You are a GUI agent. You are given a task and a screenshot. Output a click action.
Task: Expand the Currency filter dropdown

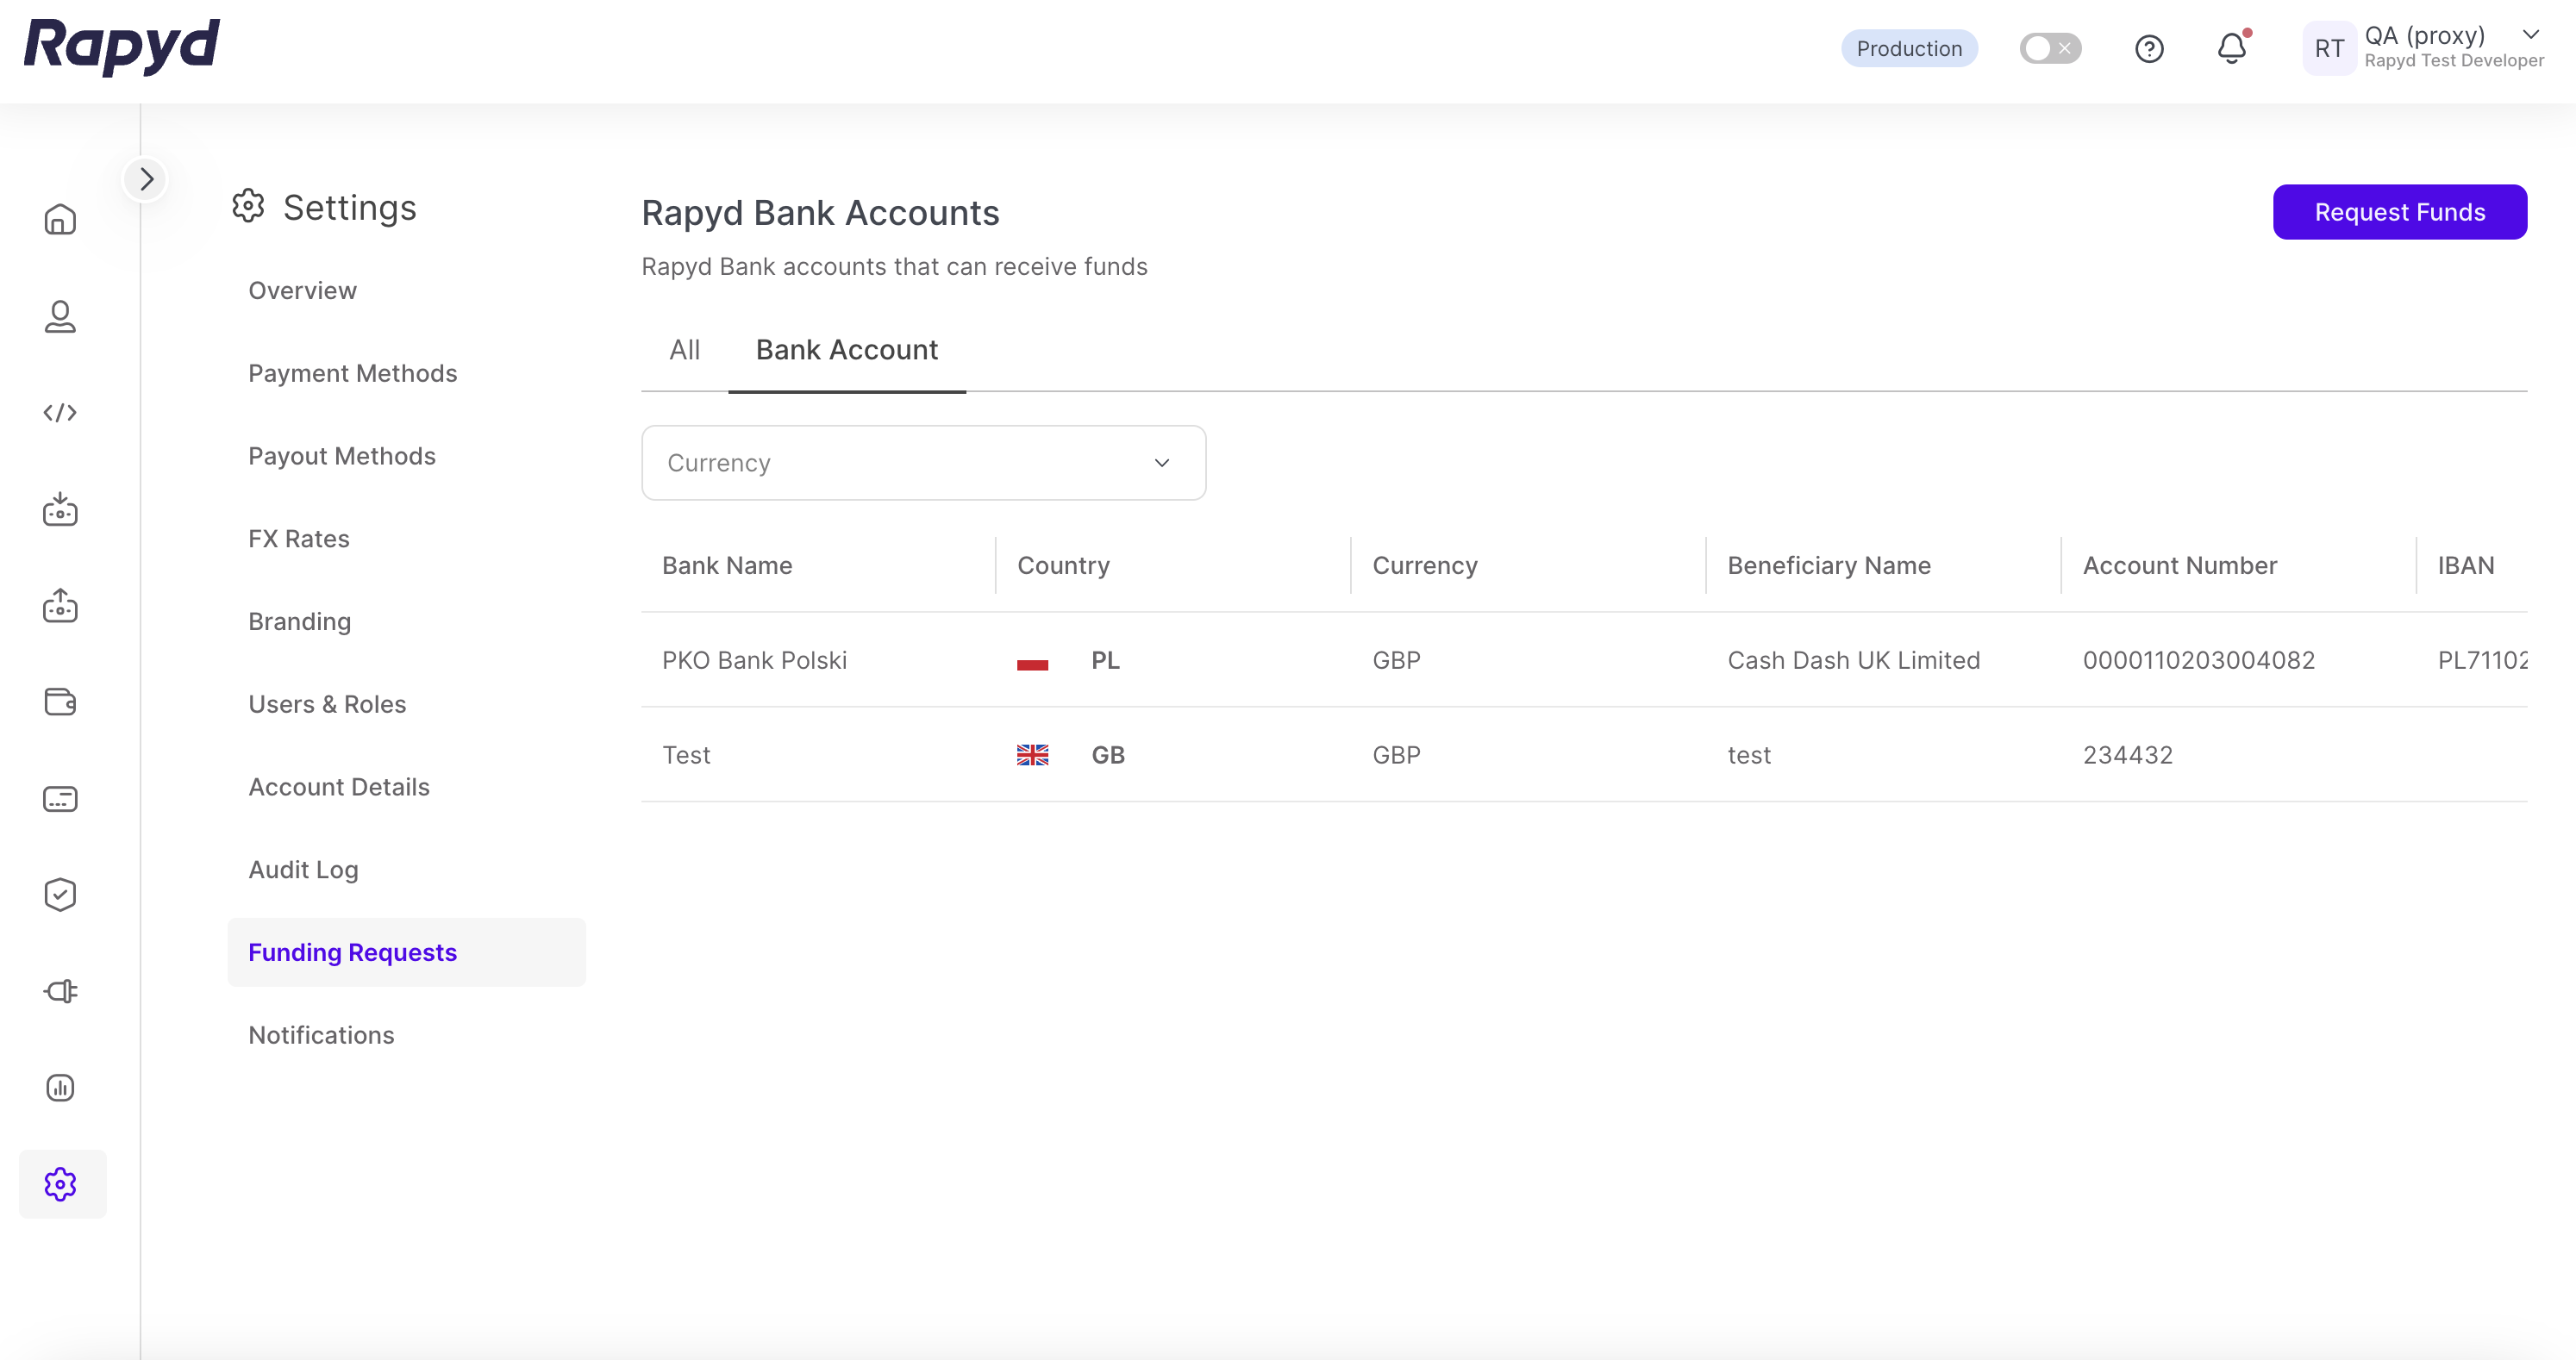(923, 463)
